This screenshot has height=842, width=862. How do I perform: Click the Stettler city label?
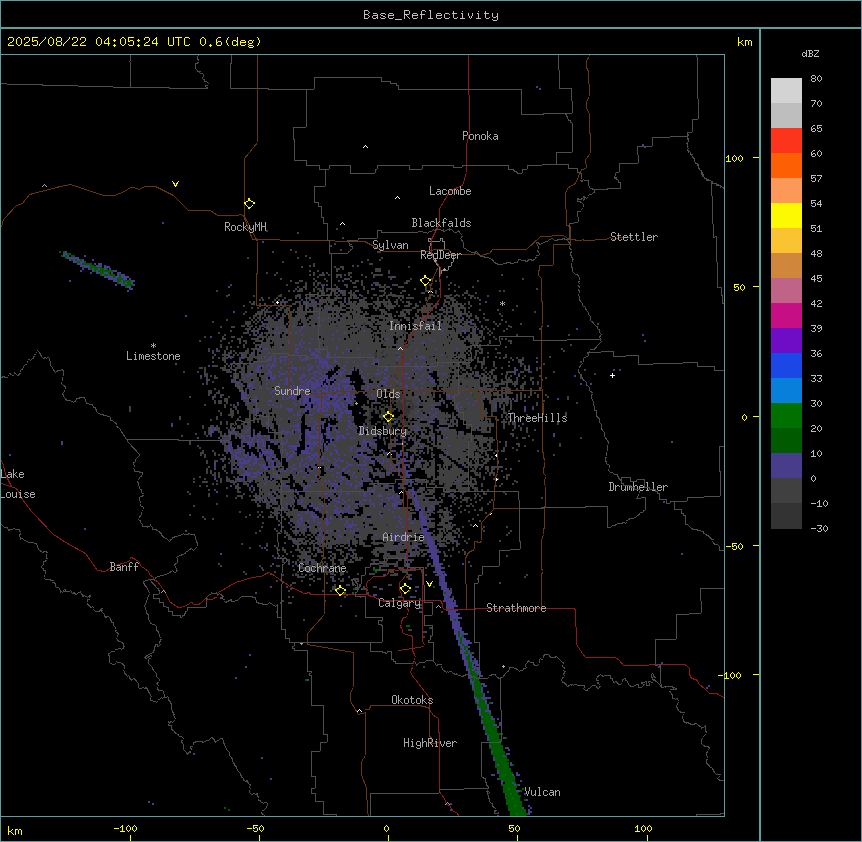tap(634, 237)
